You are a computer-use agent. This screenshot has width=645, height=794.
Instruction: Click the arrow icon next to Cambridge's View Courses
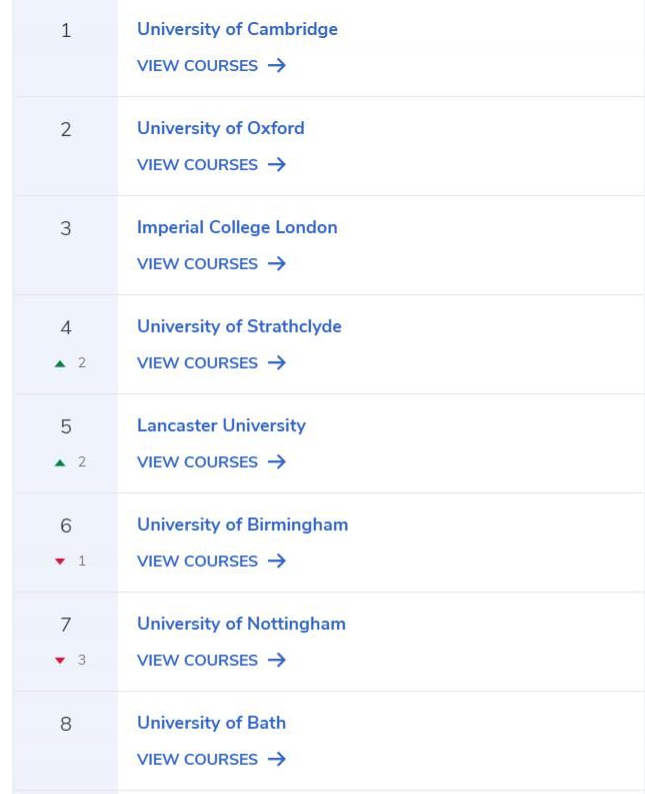[x=276, y=65]
